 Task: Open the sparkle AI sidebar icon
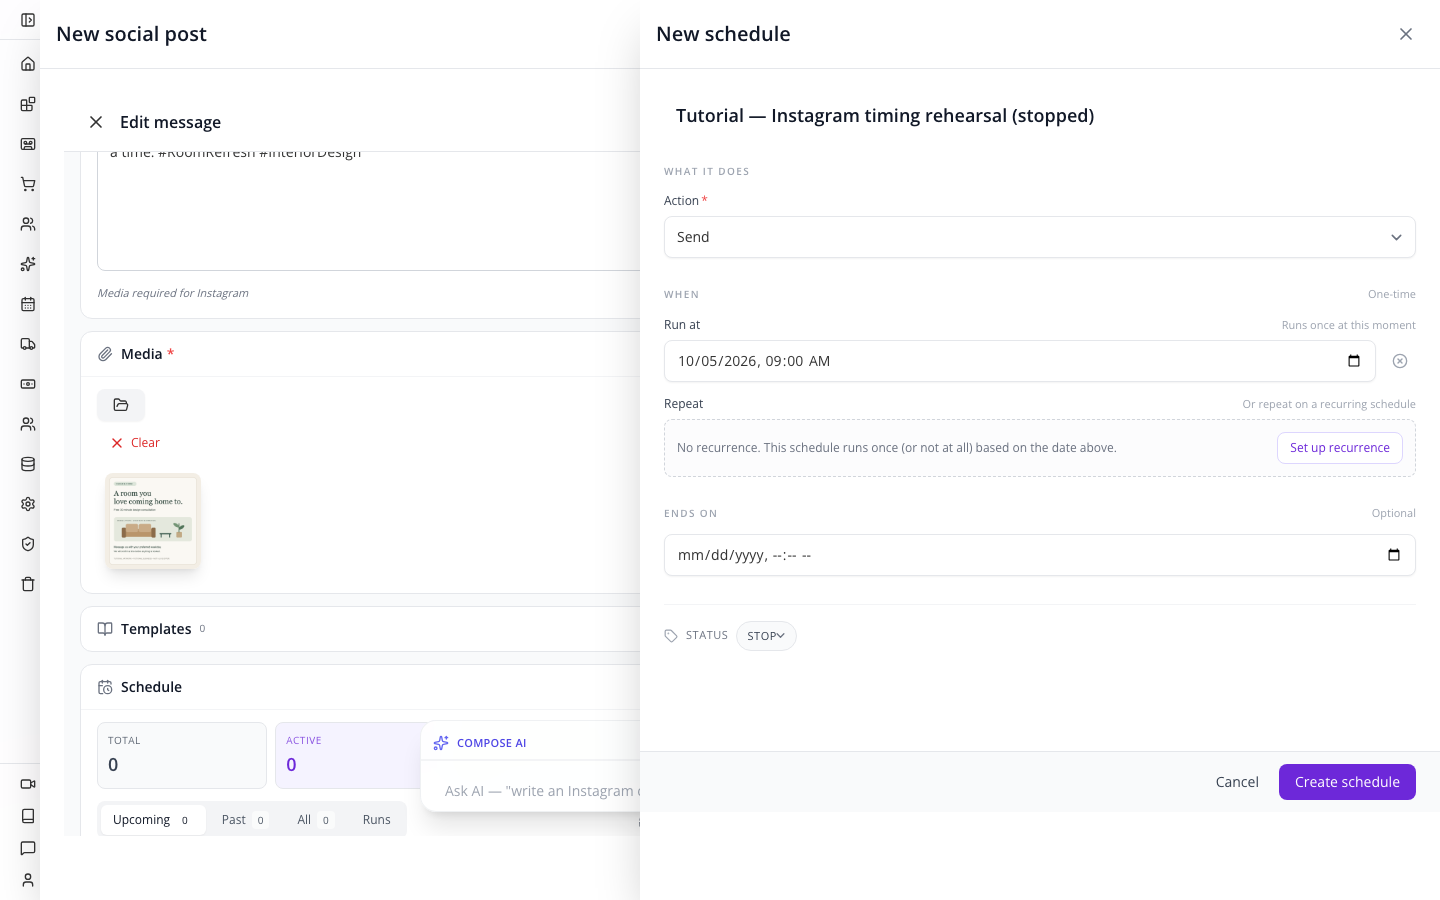(x=28, y=264)
